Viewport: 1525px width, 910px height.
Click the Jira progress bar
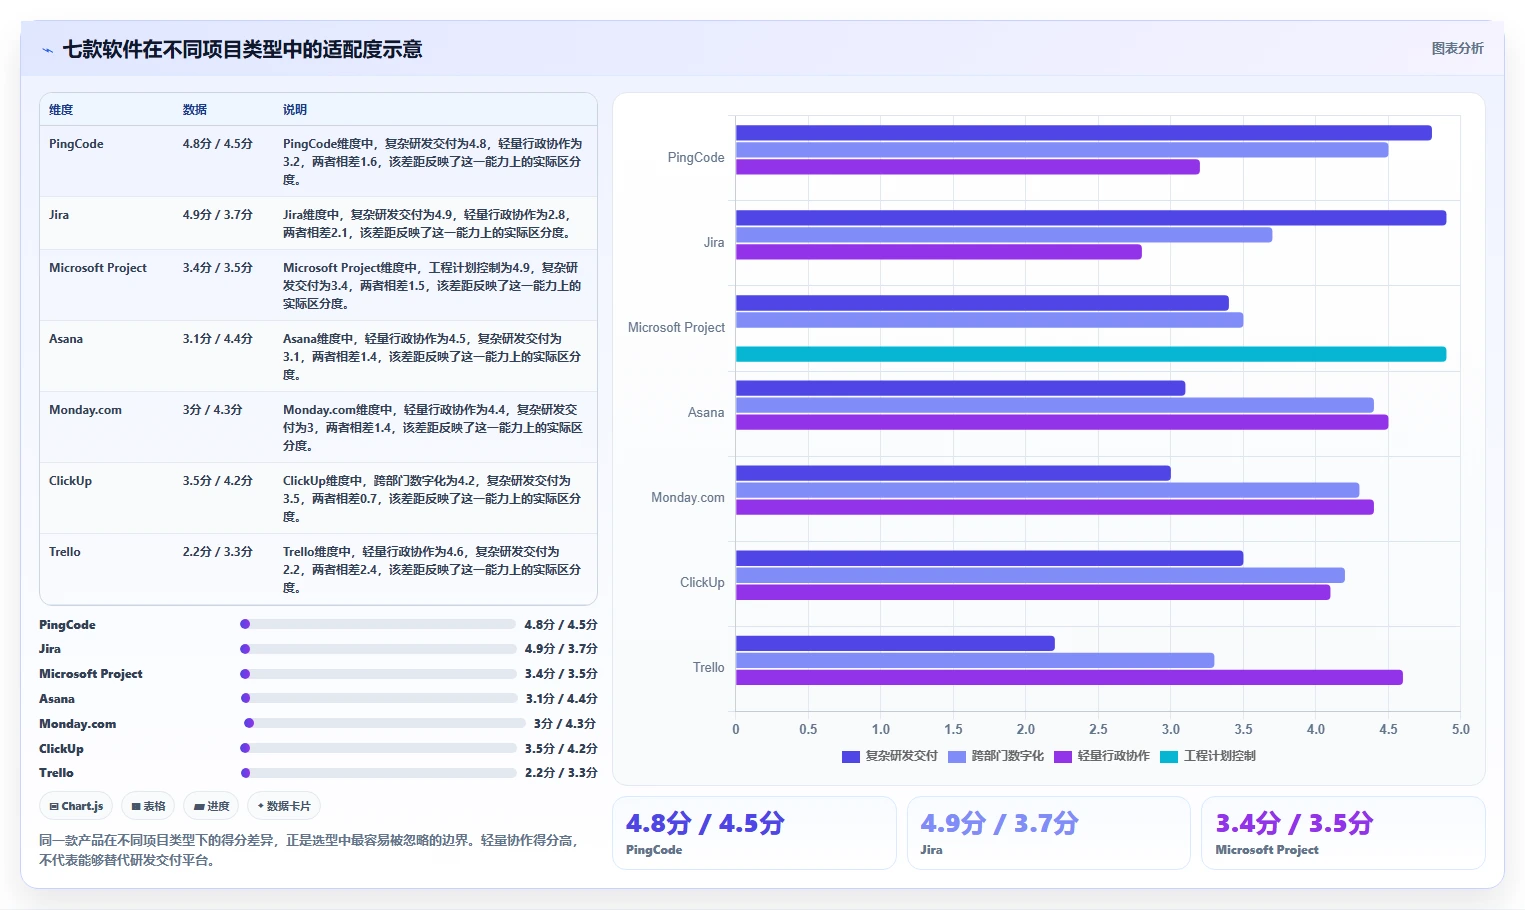378,649
